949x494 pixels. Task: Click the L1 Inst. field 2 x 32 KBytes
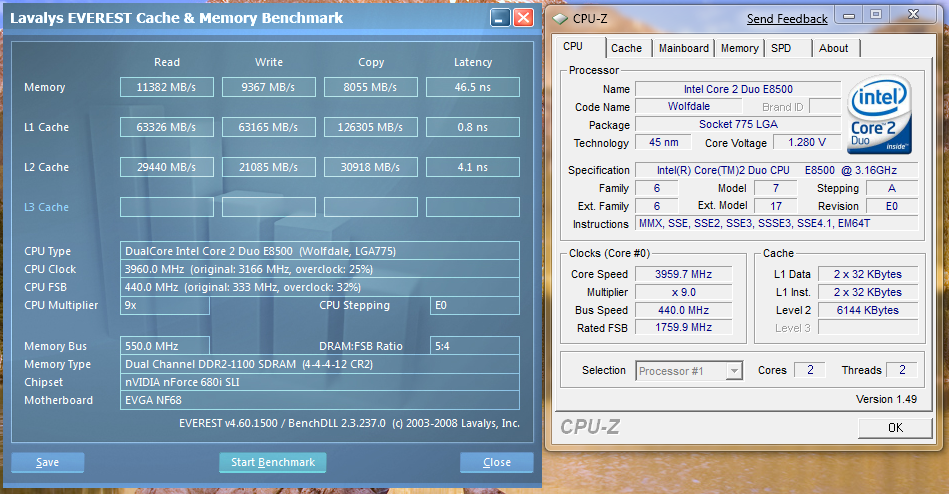868,292
